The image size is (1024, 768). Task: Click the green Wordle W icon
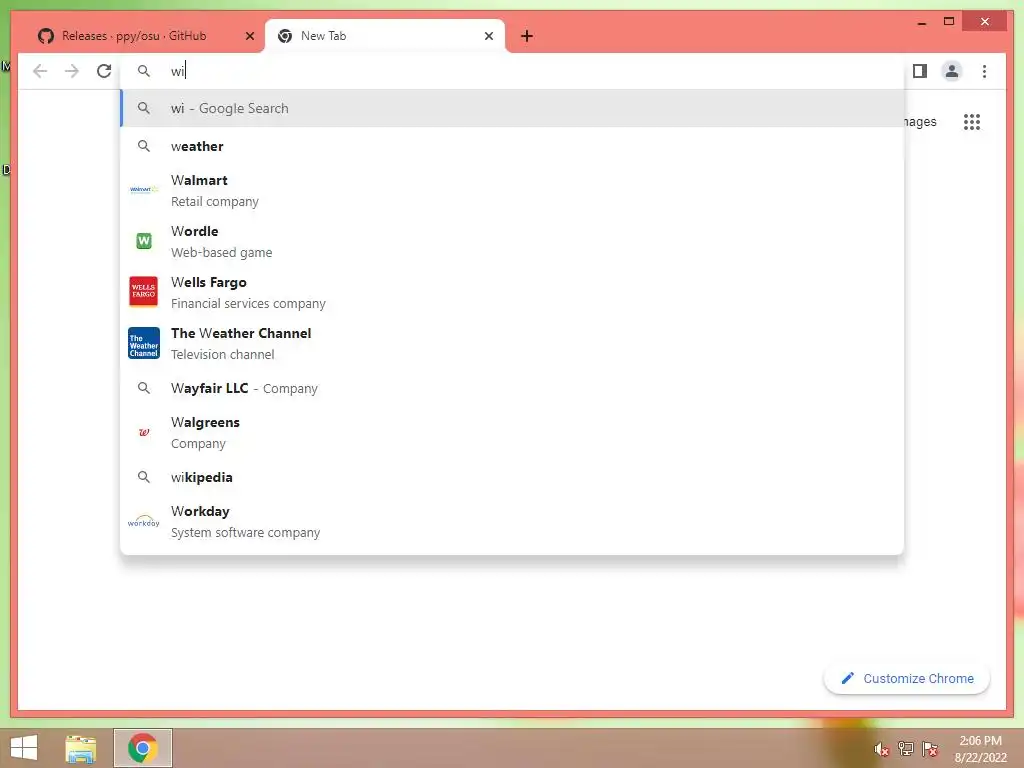pyautogui.click(x=144, y=241)
